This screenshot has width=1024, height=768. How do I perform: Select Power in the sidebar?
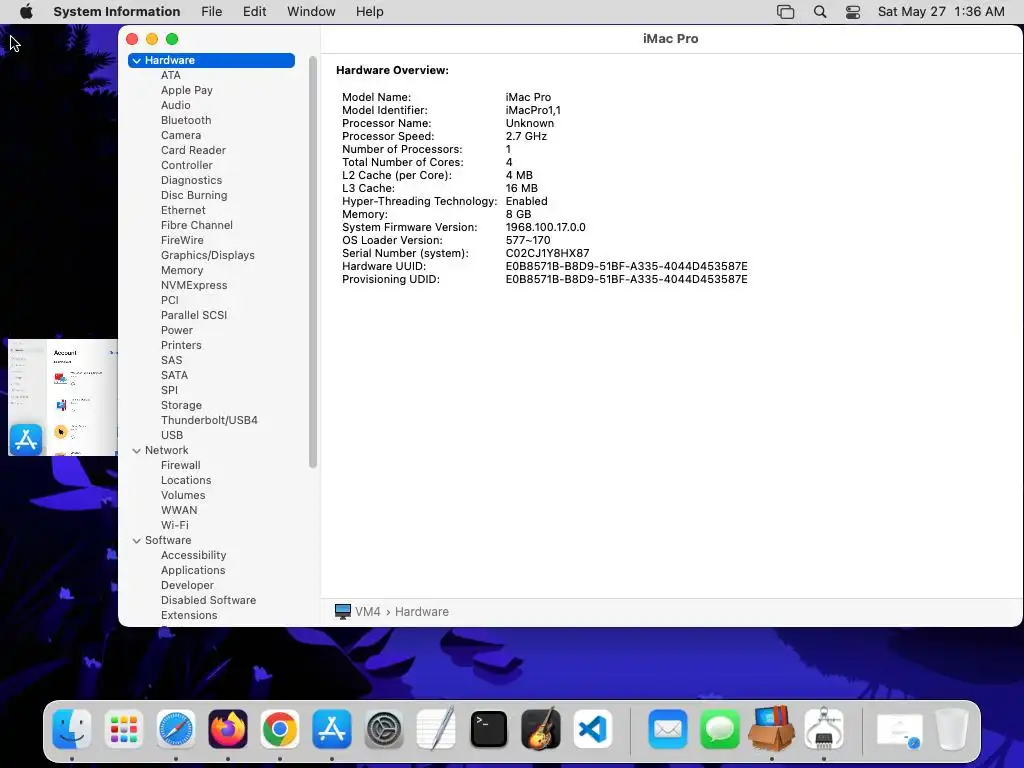tap(177, 330)
